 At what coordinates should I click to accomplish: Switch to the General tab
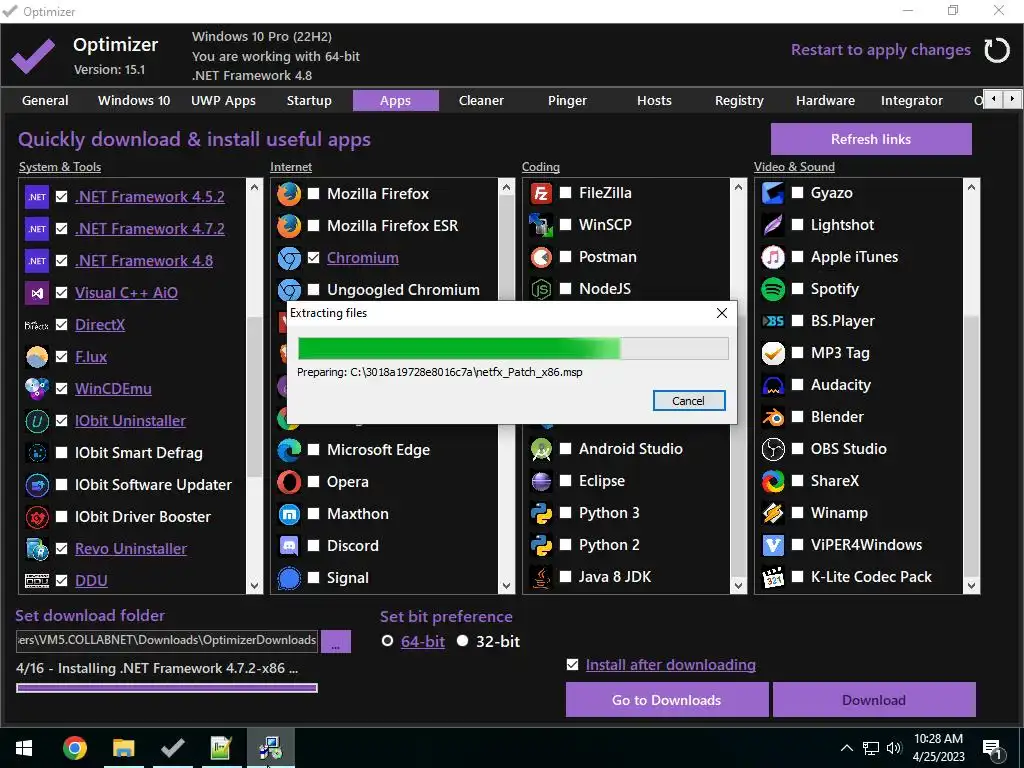45,101
